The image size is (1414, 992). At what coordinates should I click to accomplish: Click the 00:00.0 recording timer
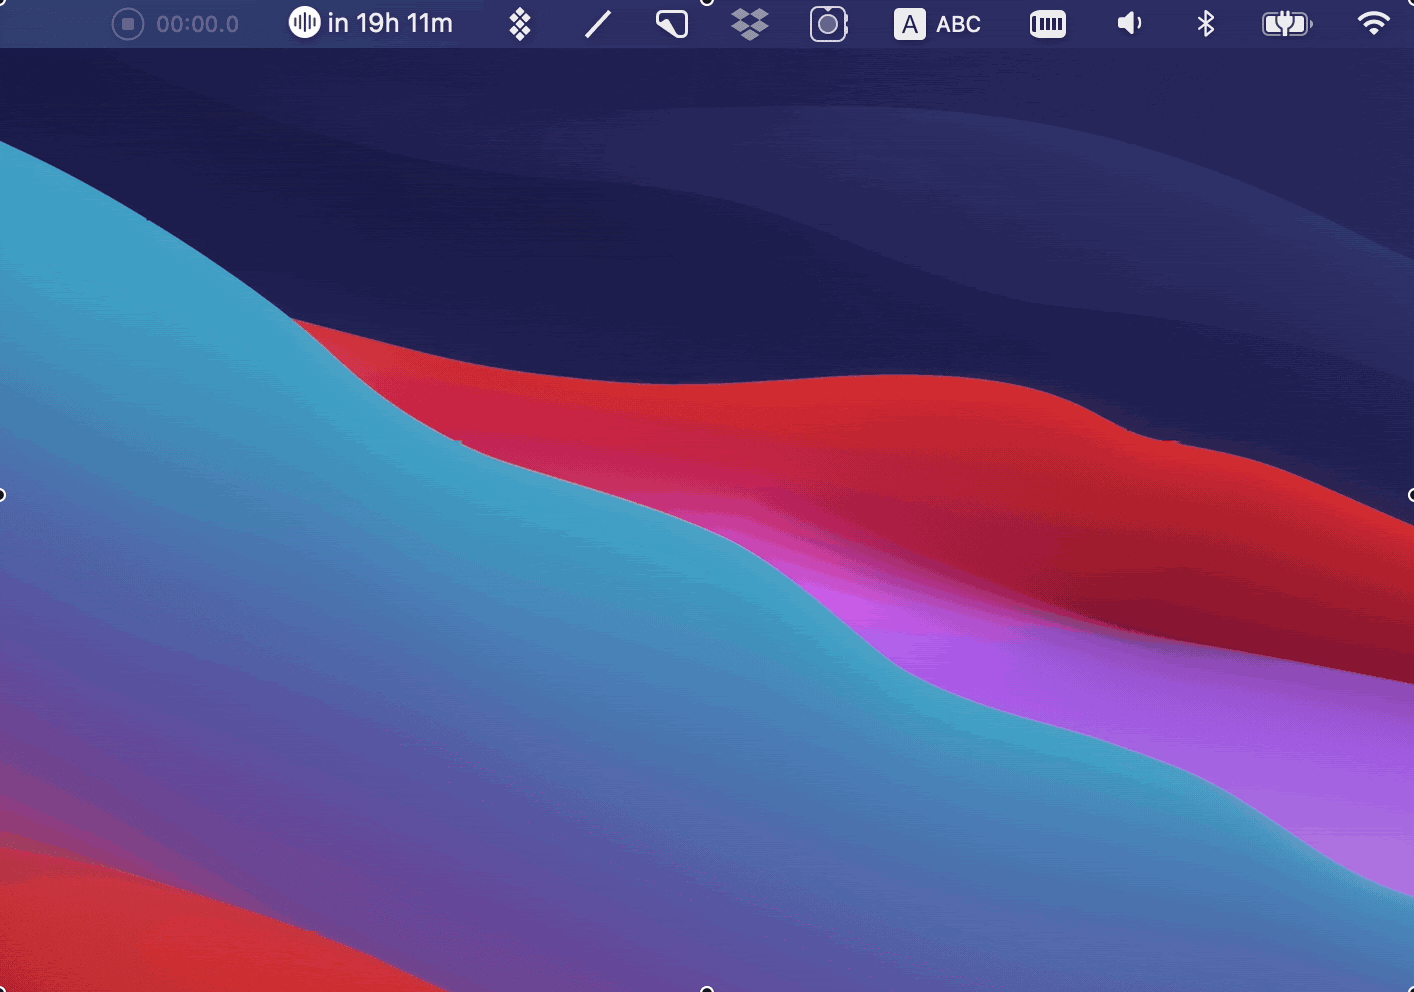pyautogui.click(x=198, y=24)
